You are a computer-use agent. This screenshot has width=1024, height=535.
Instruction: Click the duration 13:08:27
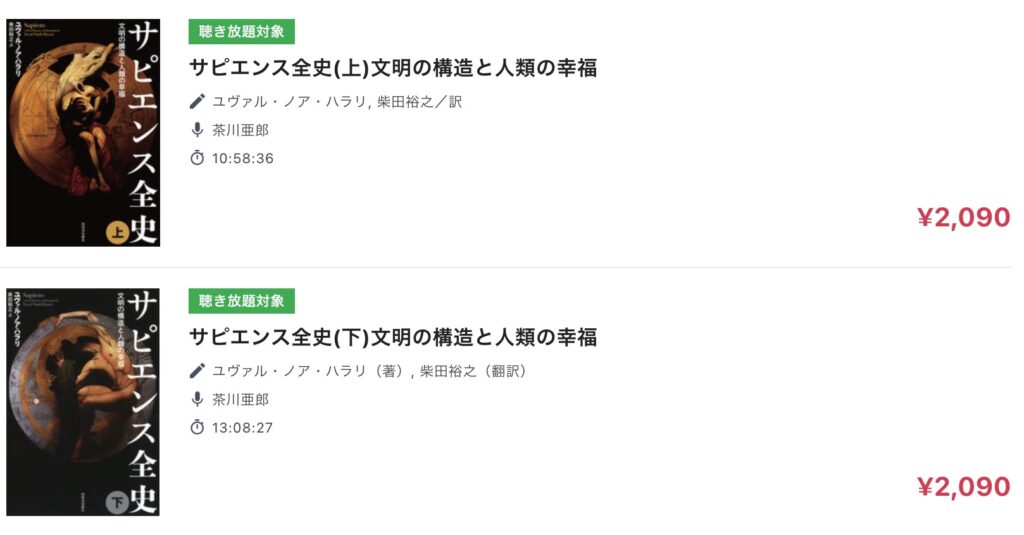(243, 427)
